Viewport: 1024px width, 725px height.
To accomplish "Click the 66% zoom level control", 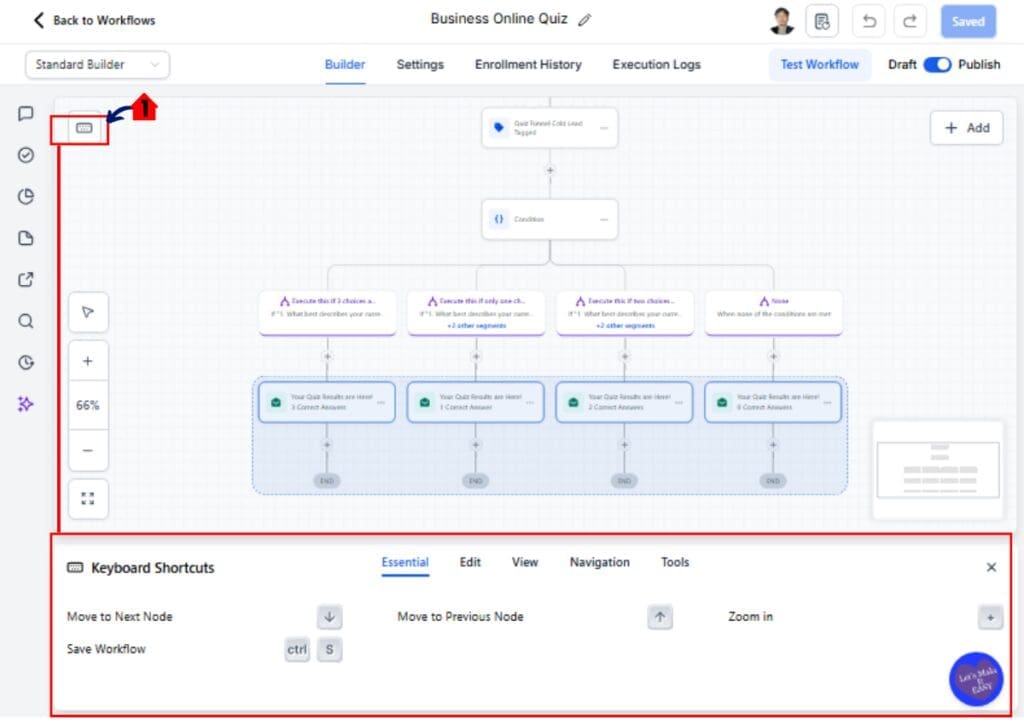I will tap(88, 405).
